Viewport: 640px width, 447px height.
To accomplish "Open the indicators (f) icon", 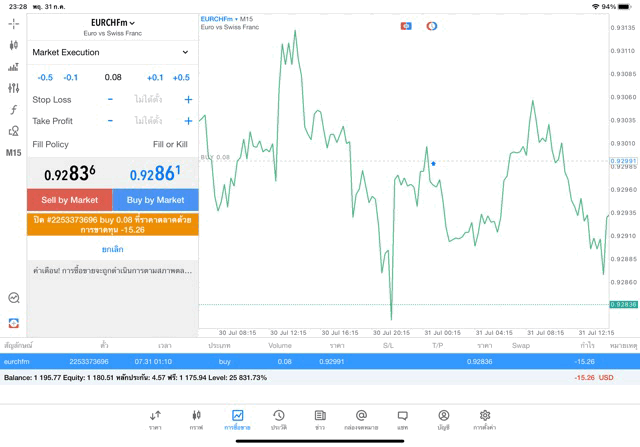I will point(13,110).
